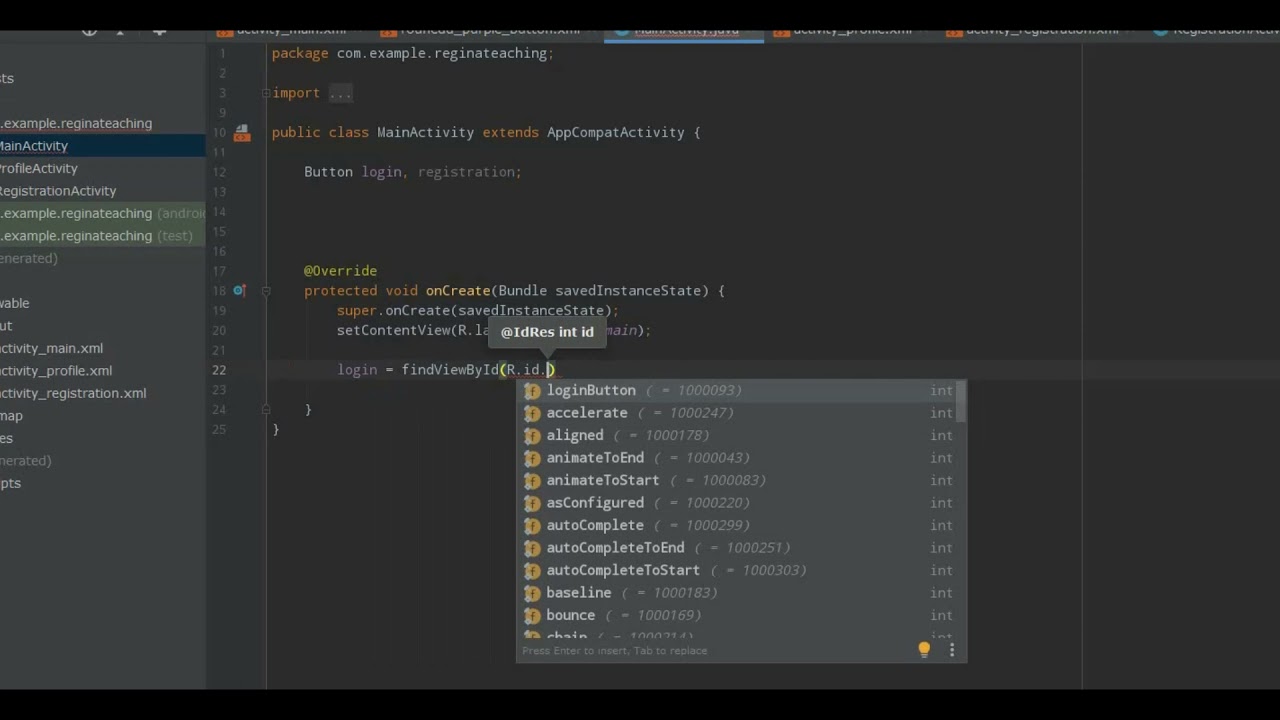The image size is (1280, 720).
Task: Click the onCreate method name on line 18
Action: [x=458, y=291]
